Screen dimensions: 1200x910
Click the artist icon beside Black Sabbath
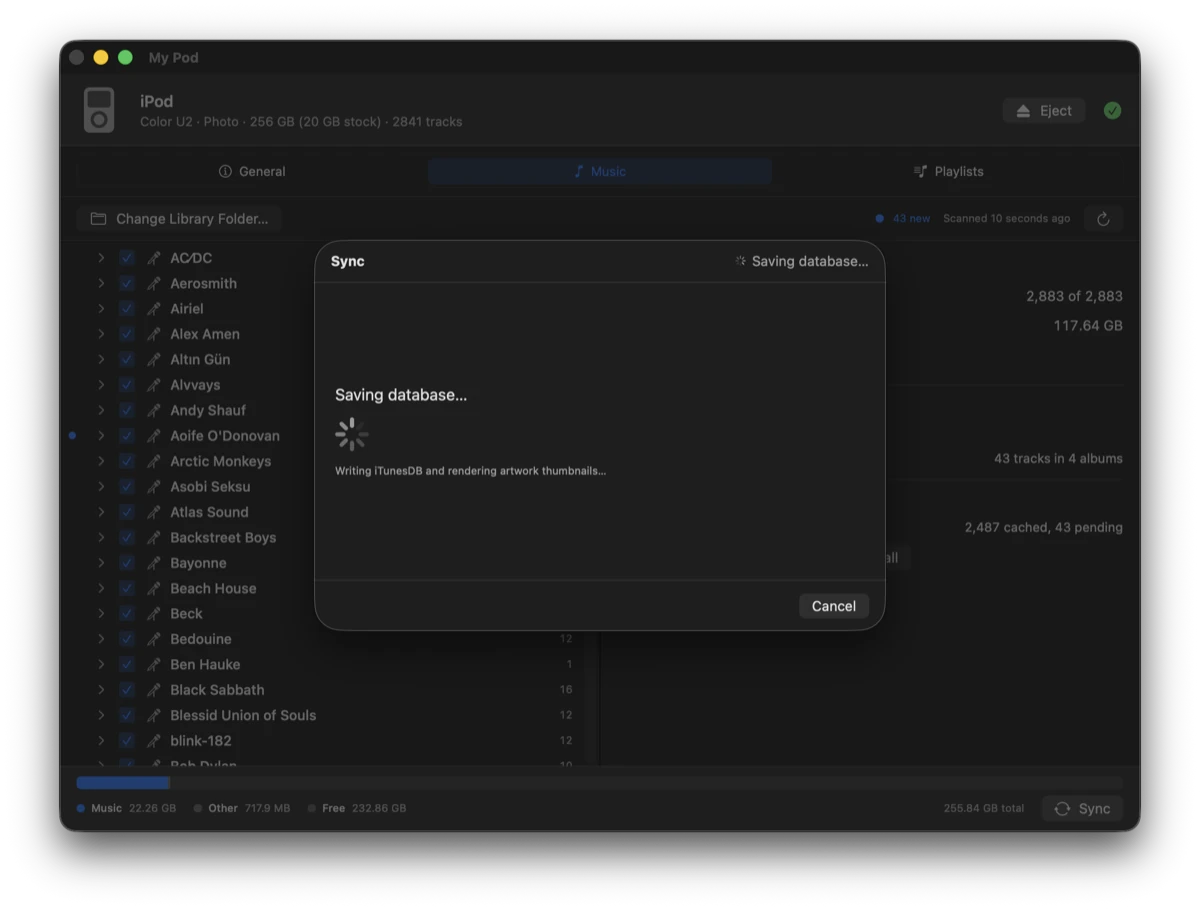pyautogui.click(x=154, y=690)
